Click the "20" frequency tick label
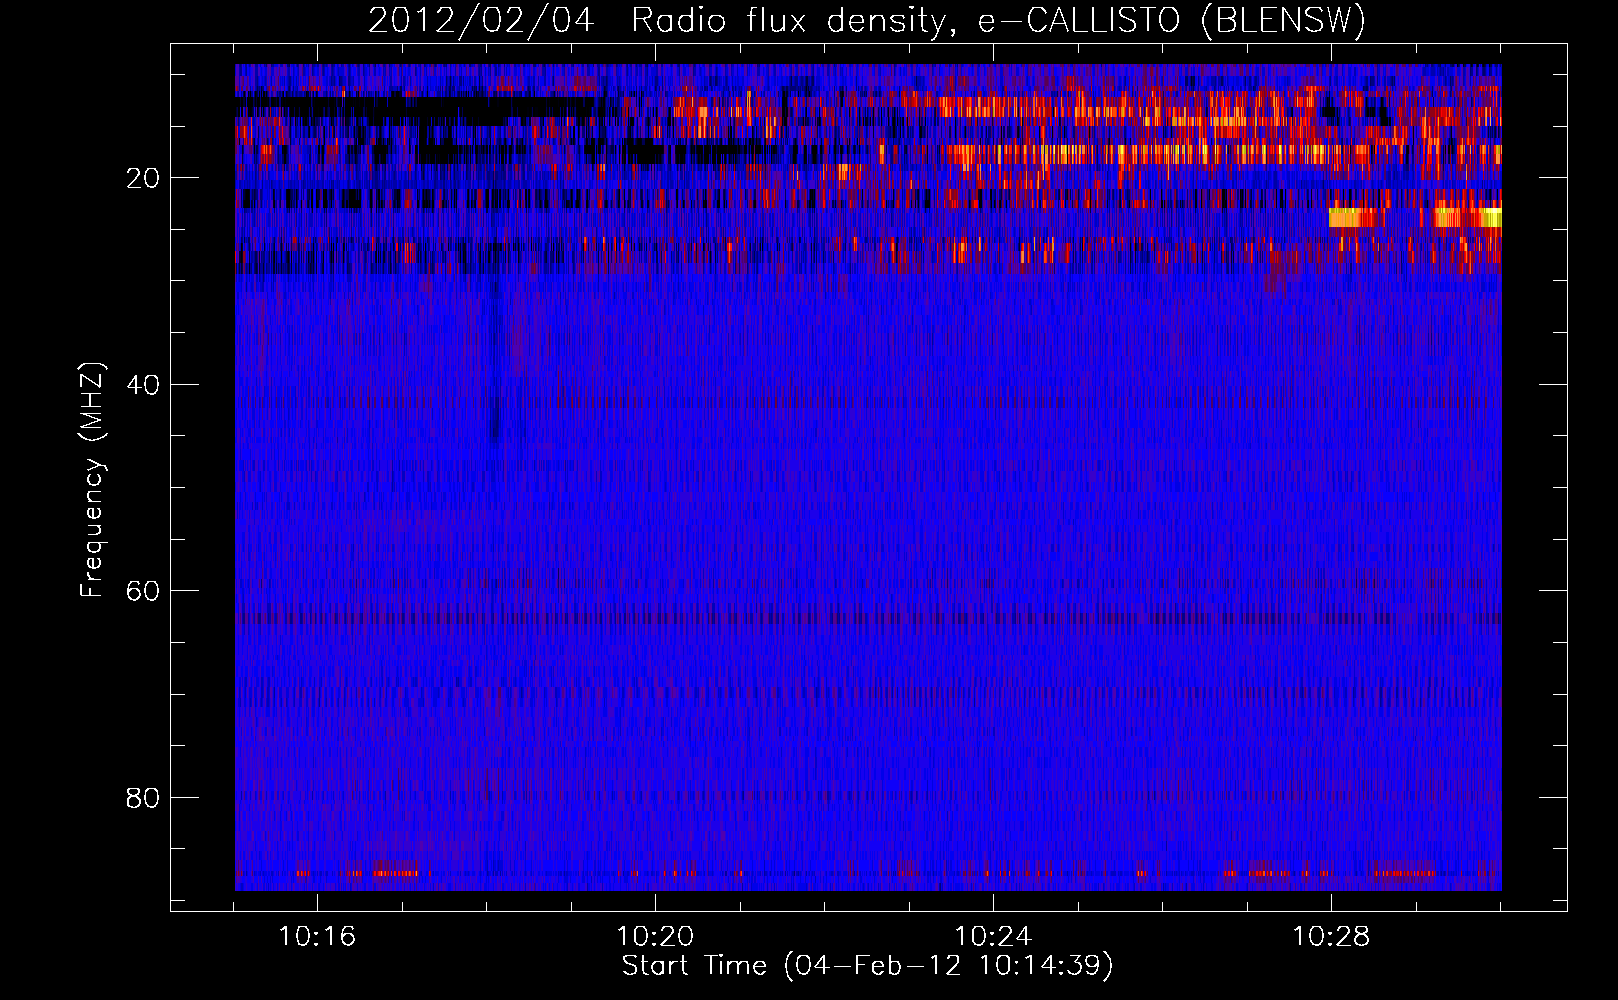This screenshot has width=1618, height=1000. 143,179
